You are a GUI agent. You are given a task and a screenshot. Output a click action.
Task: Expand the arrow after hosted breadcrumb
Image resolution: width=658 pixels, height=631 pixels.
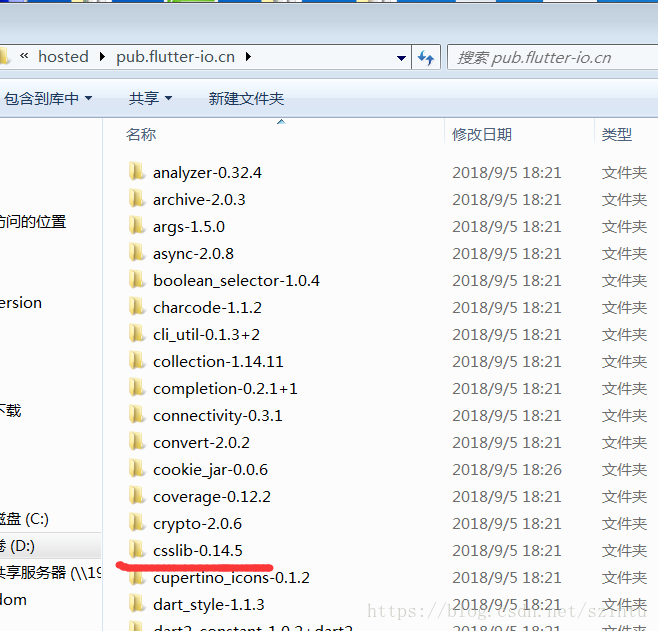coord(102,57)
